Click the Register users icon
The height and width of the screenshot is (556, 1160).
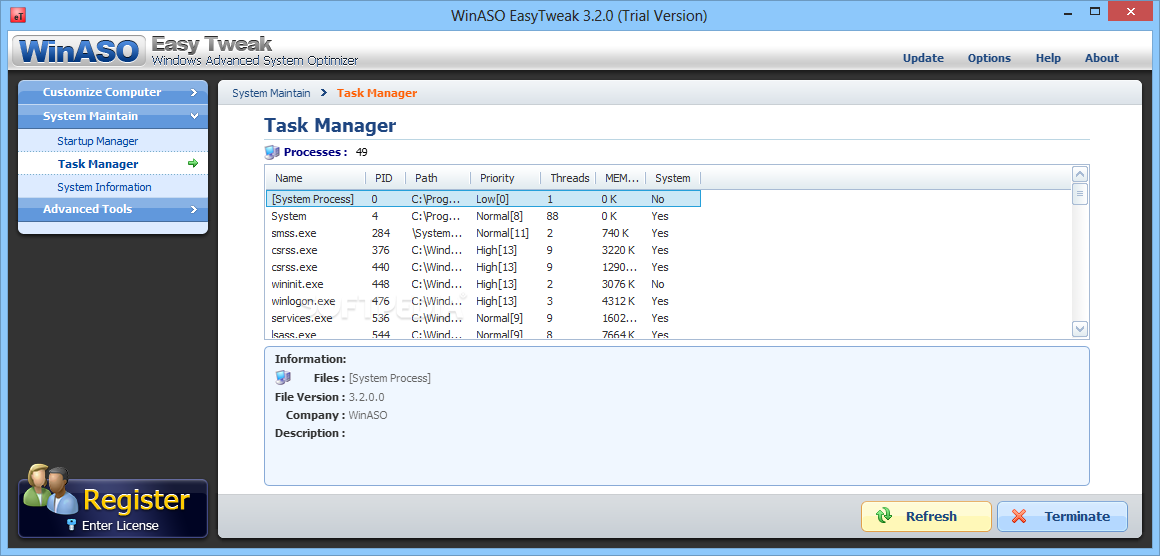[50, 489]
